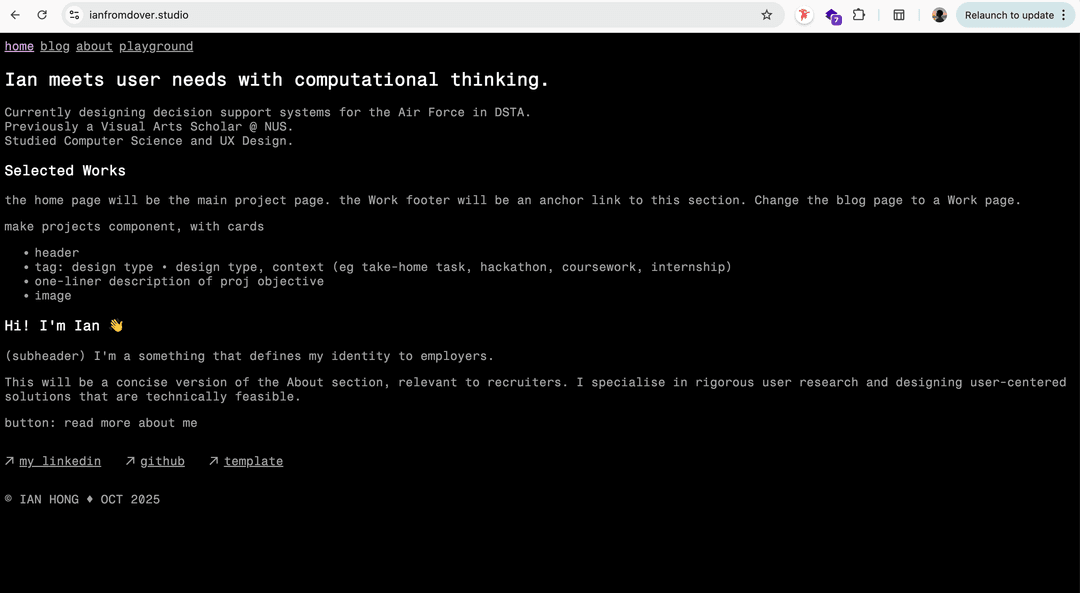
Task: Visit the github link
Action: 163,461
